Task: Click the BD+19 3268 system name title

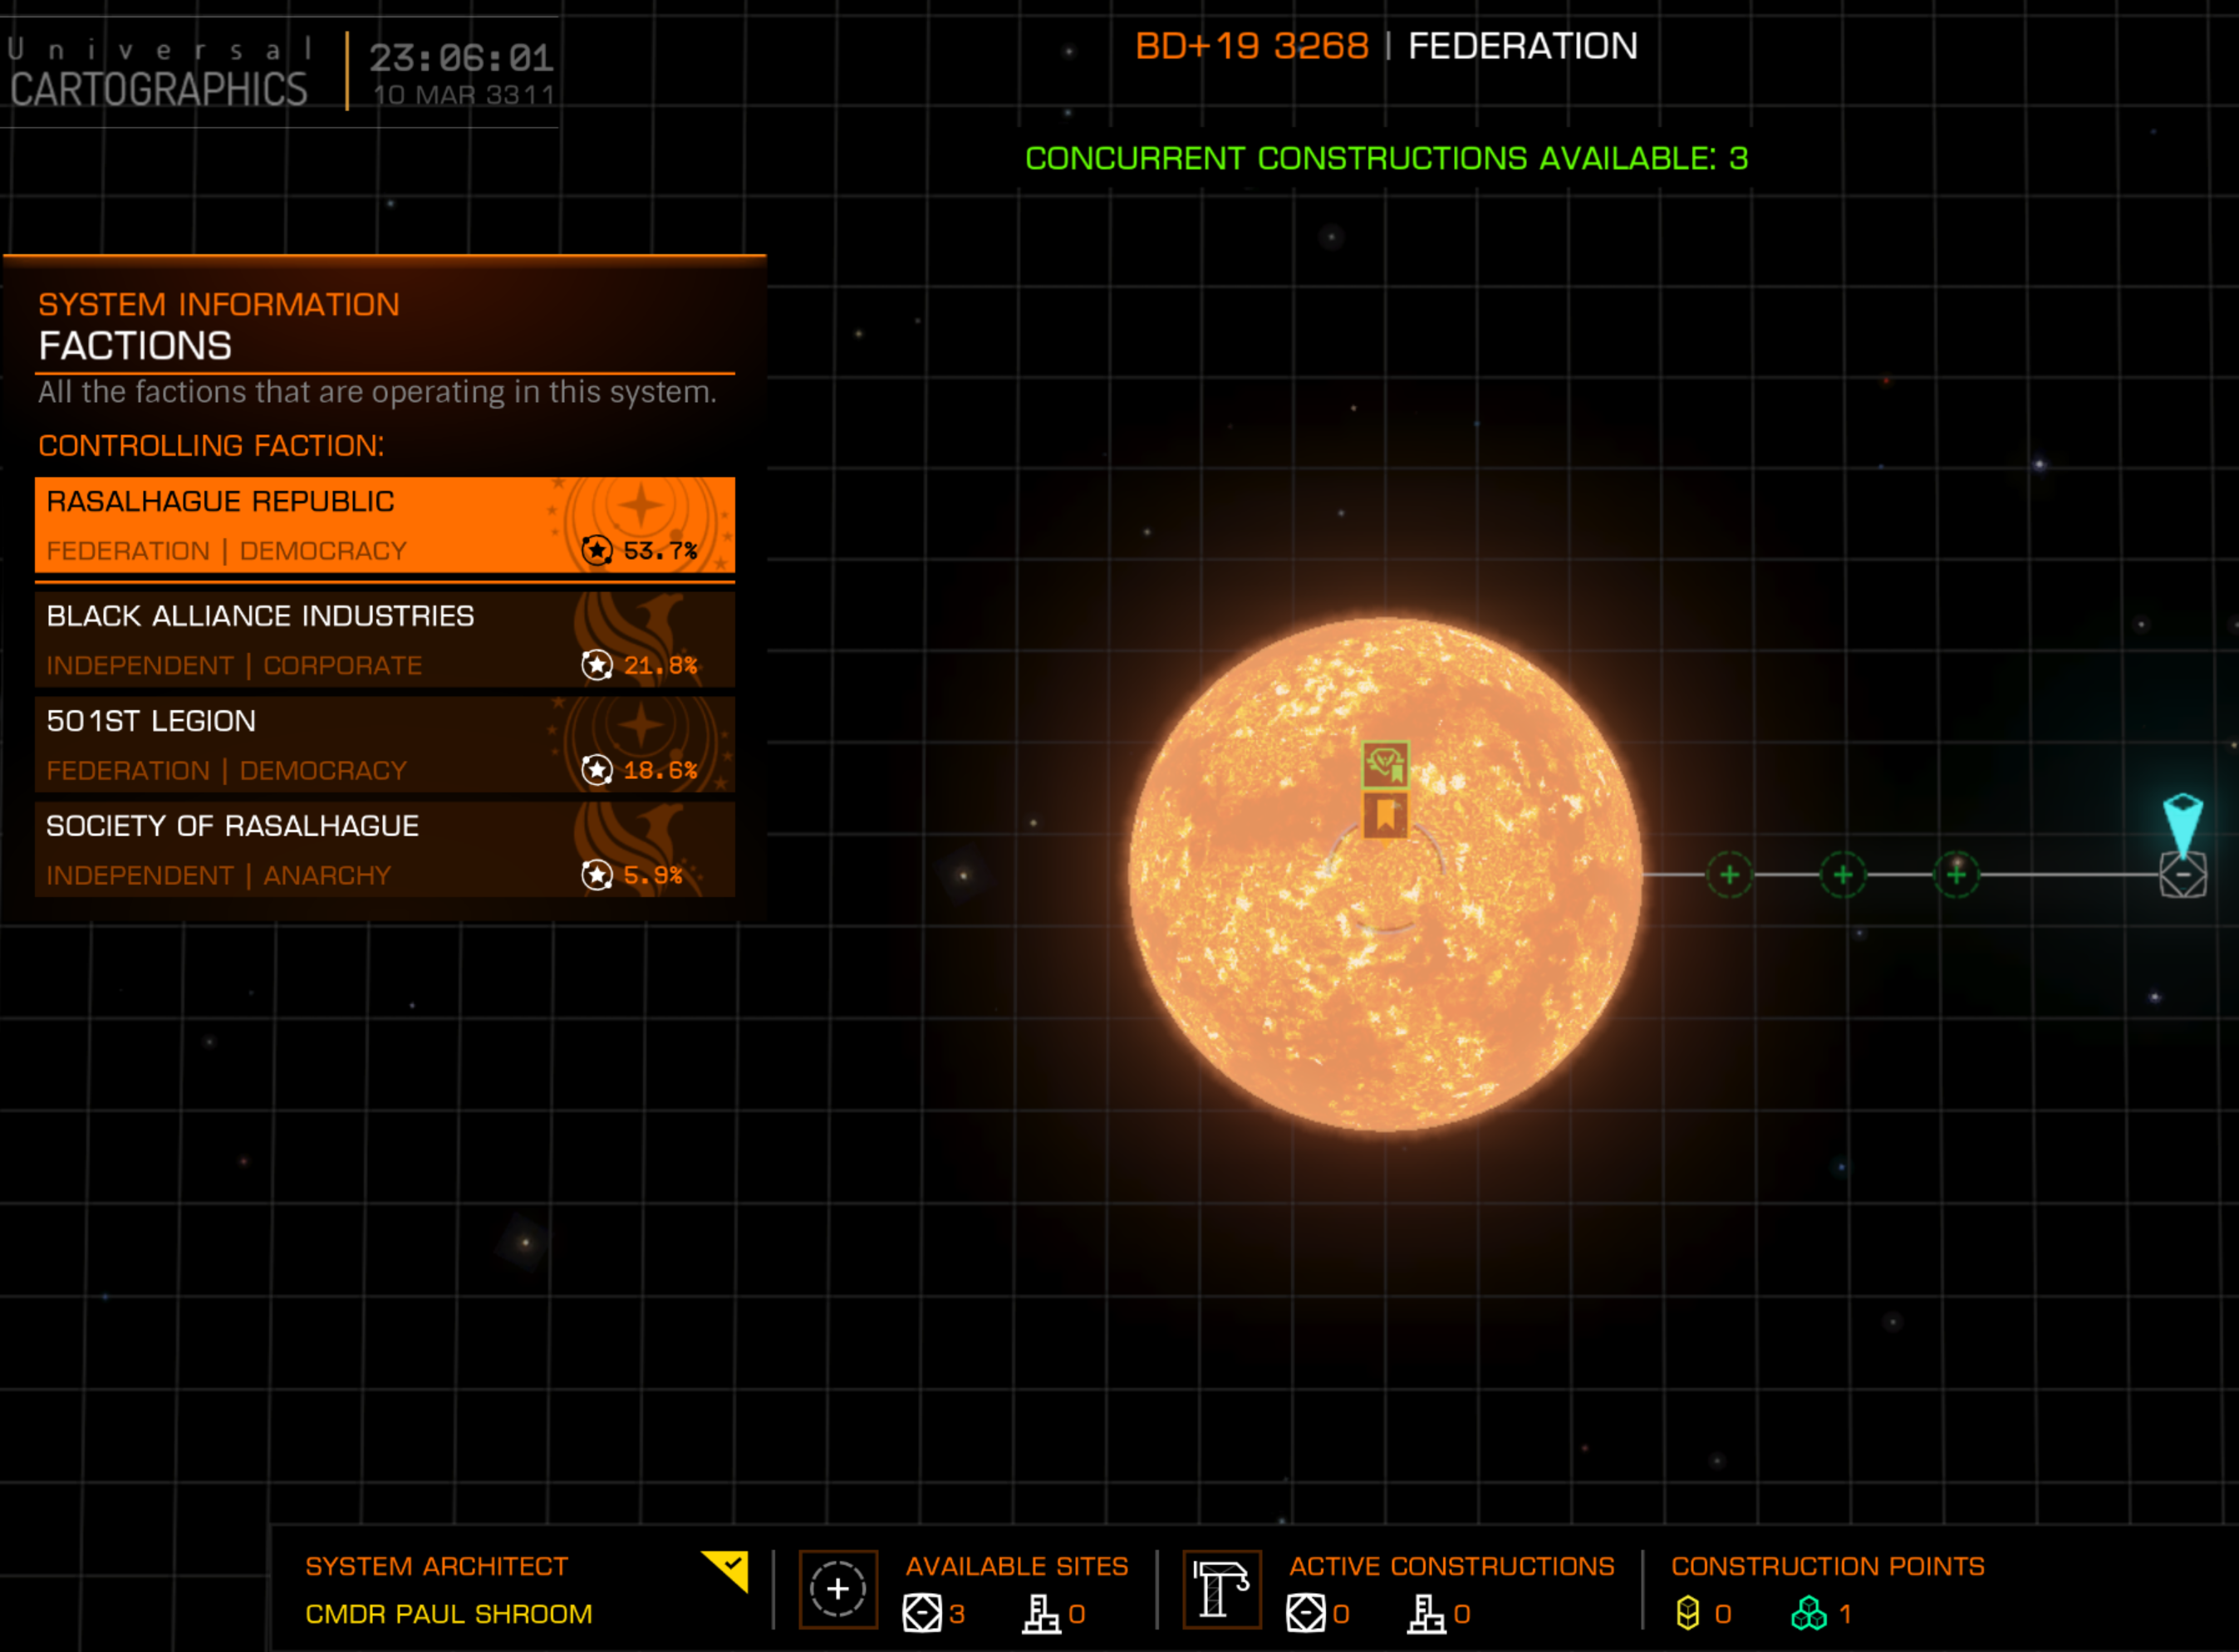Action: tap(1252, 46)
